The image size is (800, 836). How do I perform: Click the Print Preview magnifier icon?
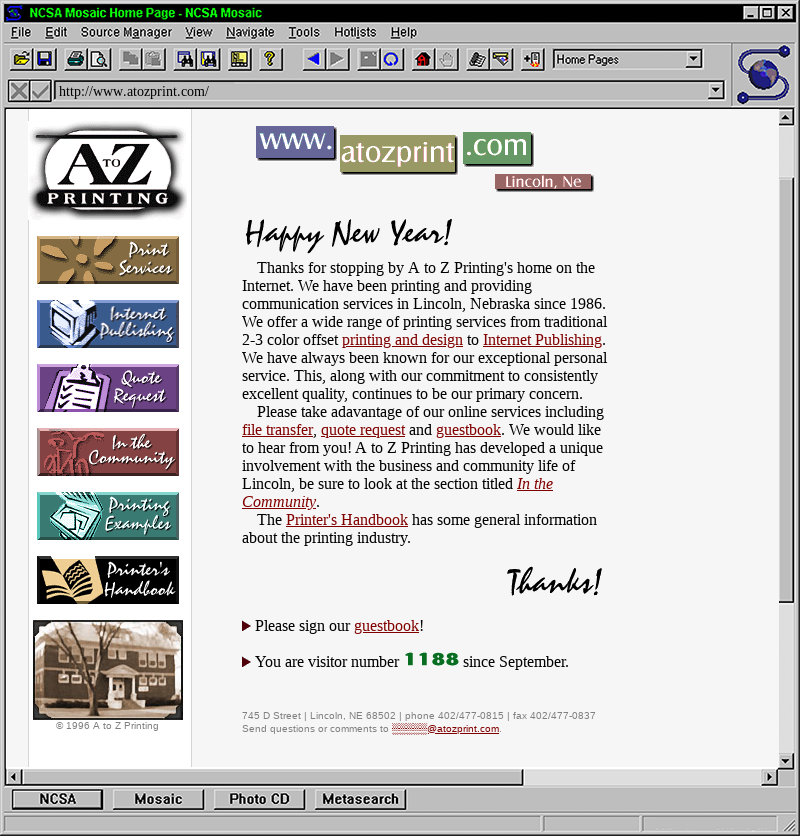[99, 60]
